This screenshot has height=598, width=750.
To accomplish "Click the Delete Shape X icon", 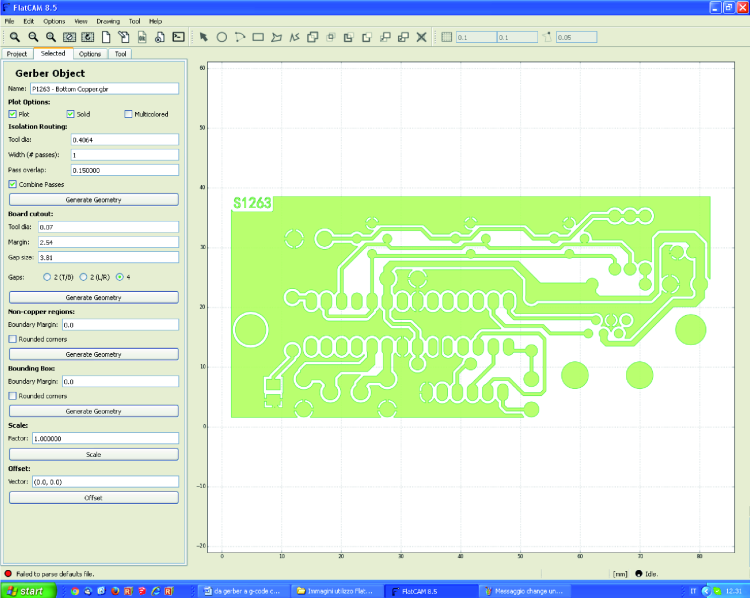I will point(421,37).
